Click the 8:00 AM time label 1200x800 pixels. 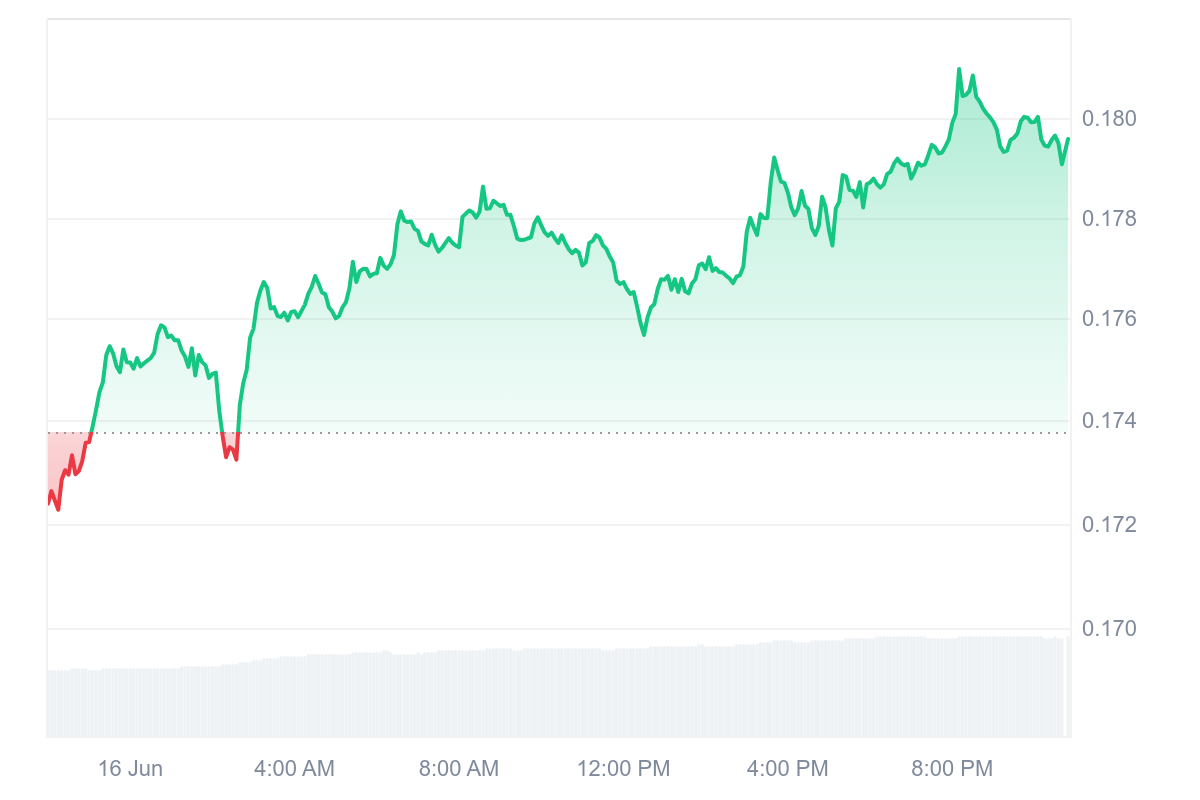(x=459, y=769)
